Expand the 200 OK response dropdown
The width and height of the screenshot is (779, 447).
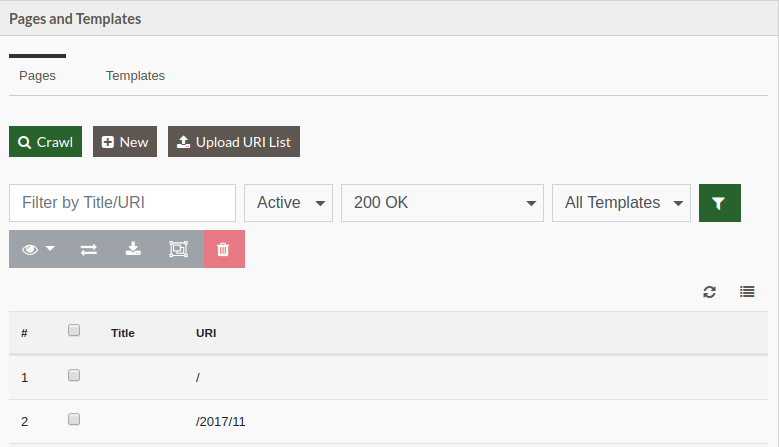tap(442, 203)
